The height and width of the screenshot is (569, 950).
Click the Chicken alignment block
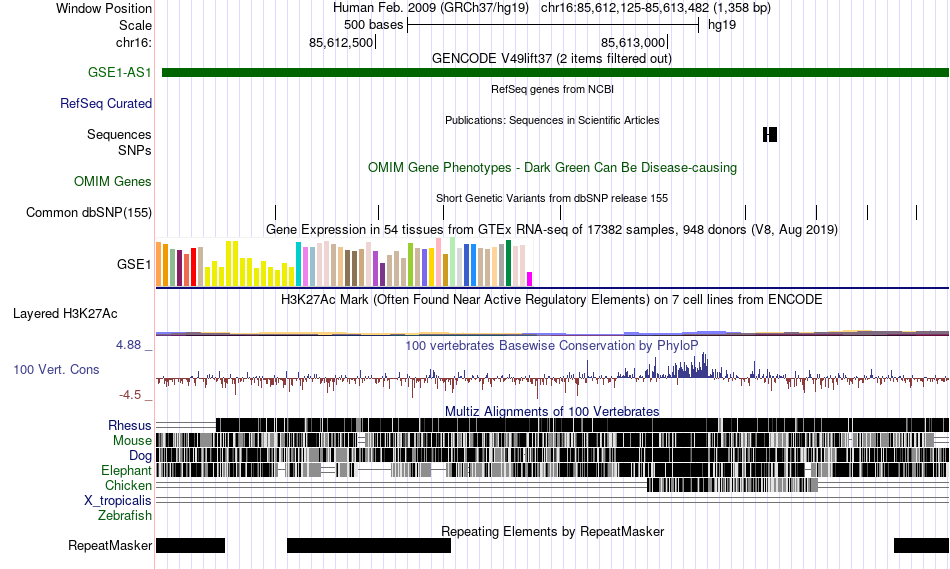[x=732, y=485]
